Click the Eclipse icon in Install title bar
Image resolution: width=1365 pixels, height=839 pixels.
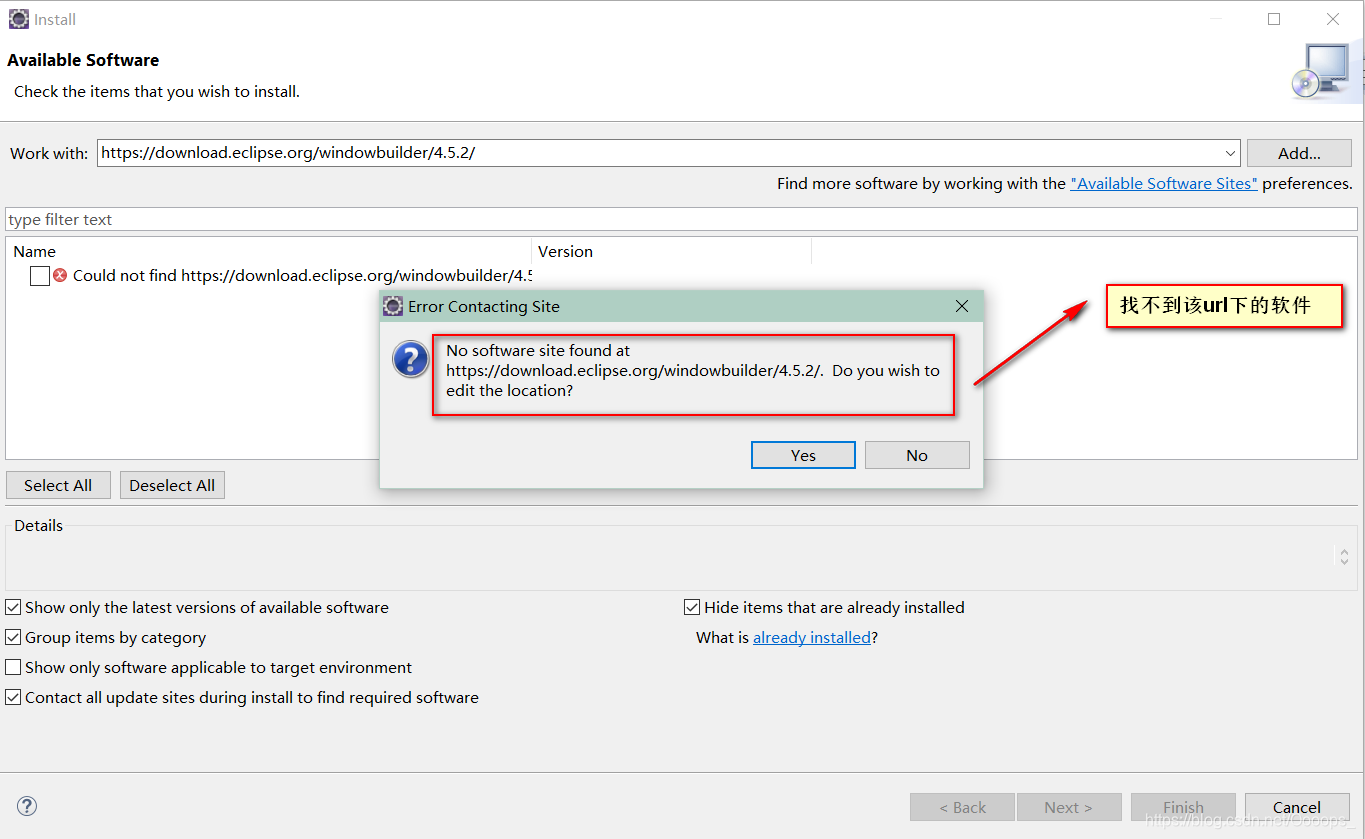[19, 19]
